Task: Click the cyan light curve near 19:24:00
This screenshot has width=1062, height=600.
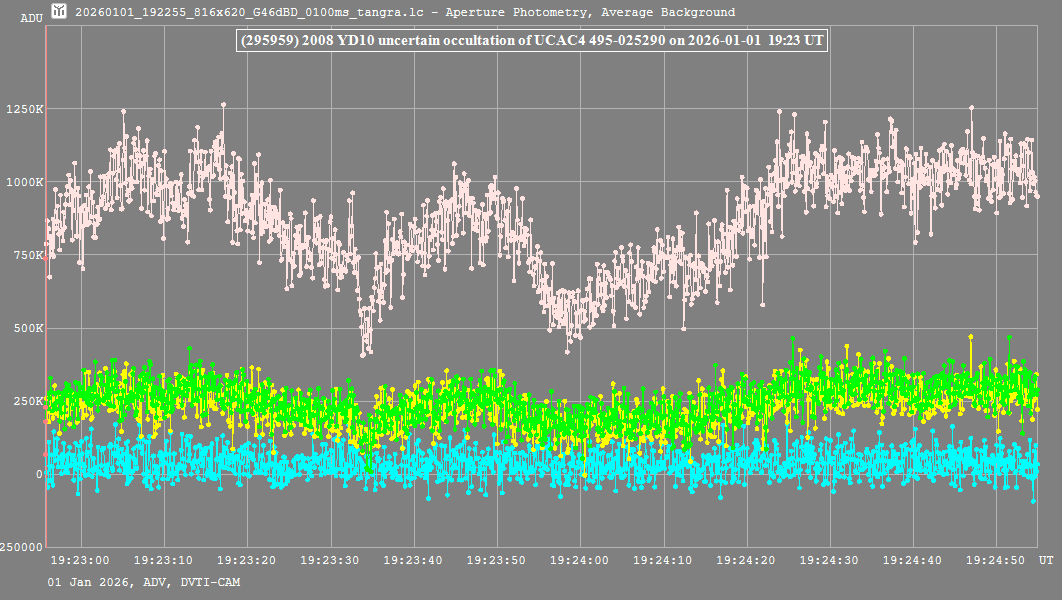Action: [580, 464]
